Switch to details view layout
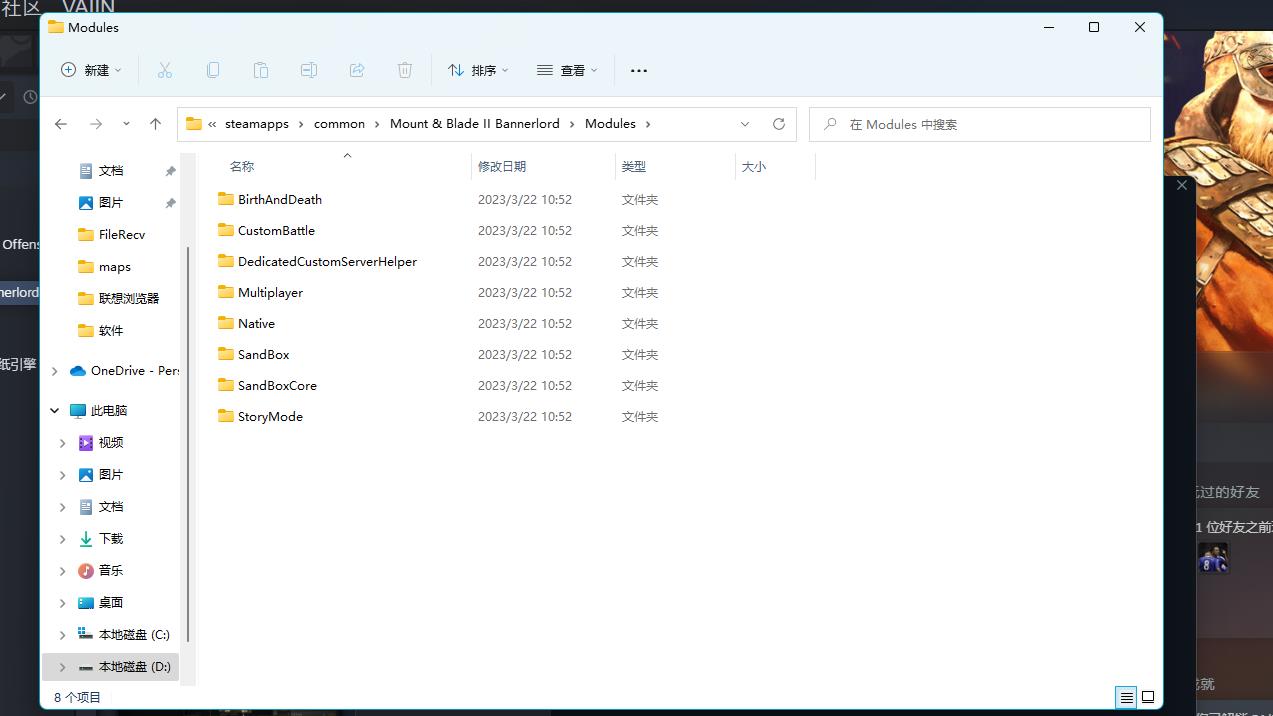 (x=1126, y=697)
